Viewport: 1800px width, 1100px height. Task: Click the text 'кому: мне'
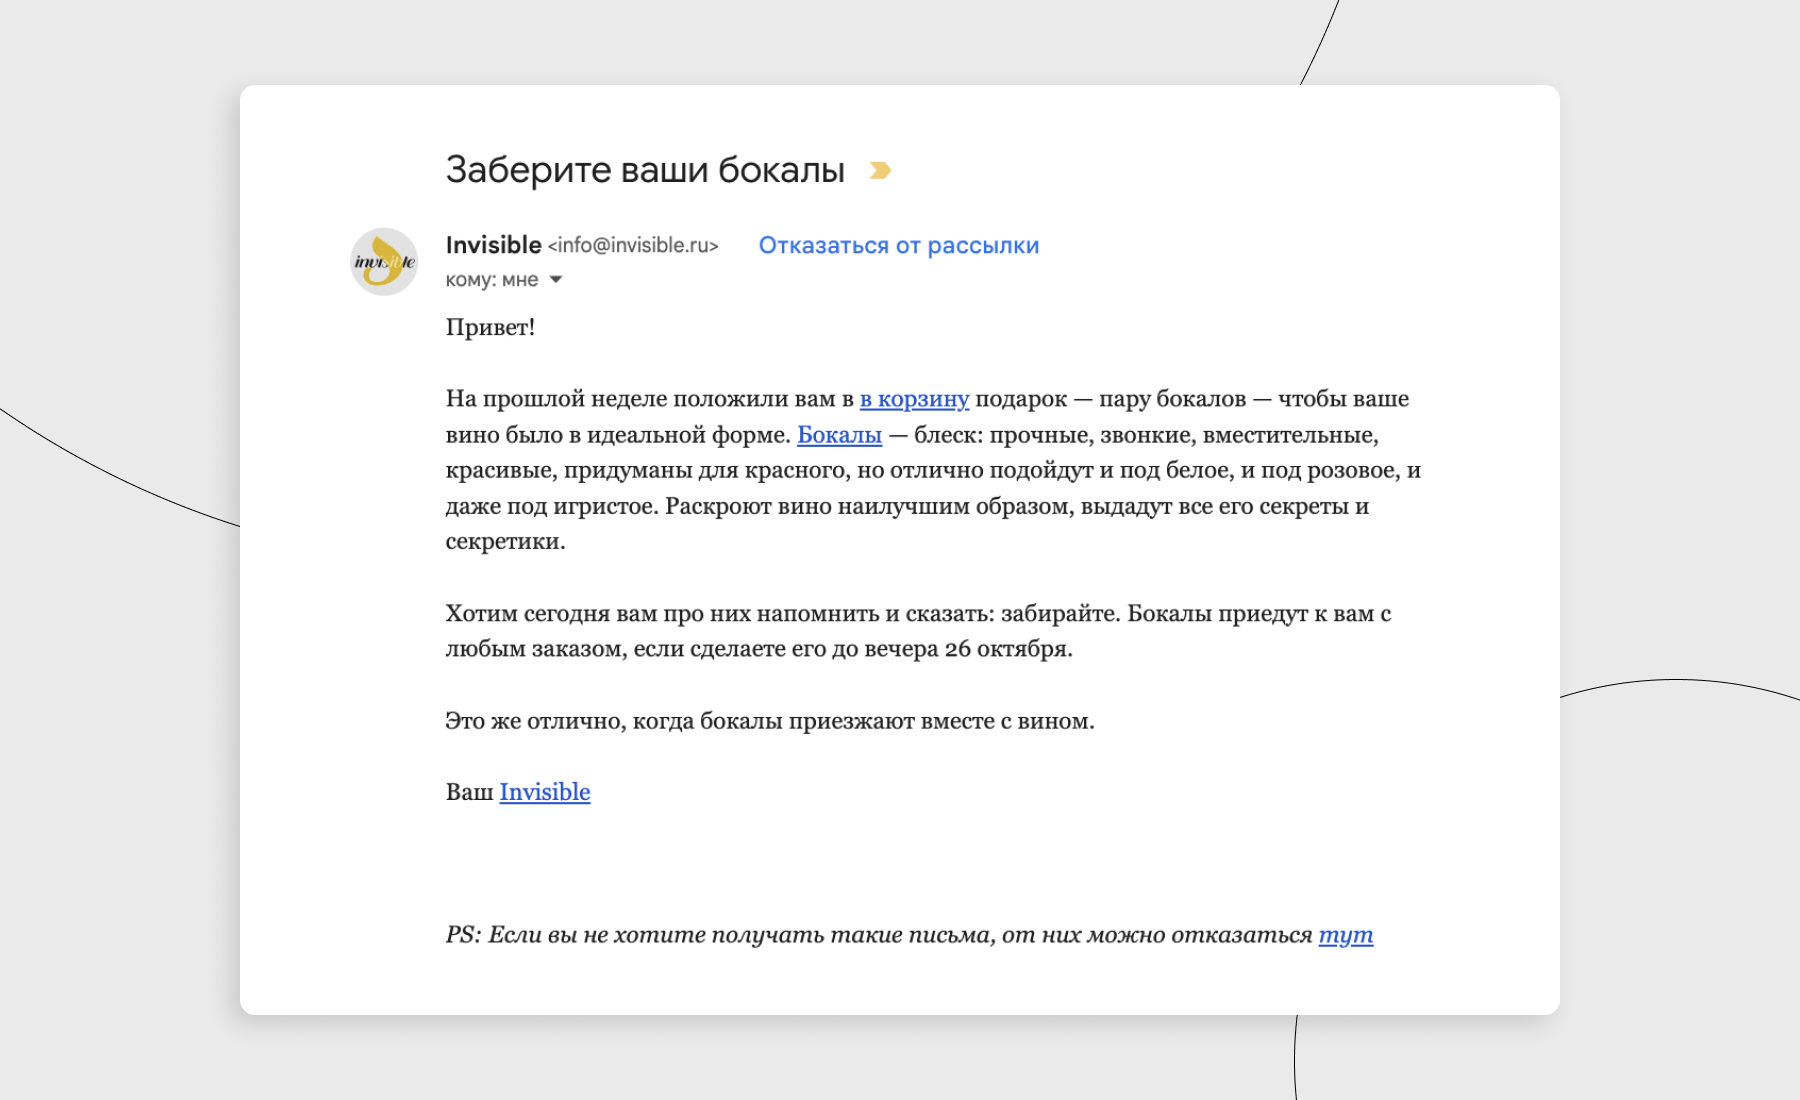click(492, 280)
